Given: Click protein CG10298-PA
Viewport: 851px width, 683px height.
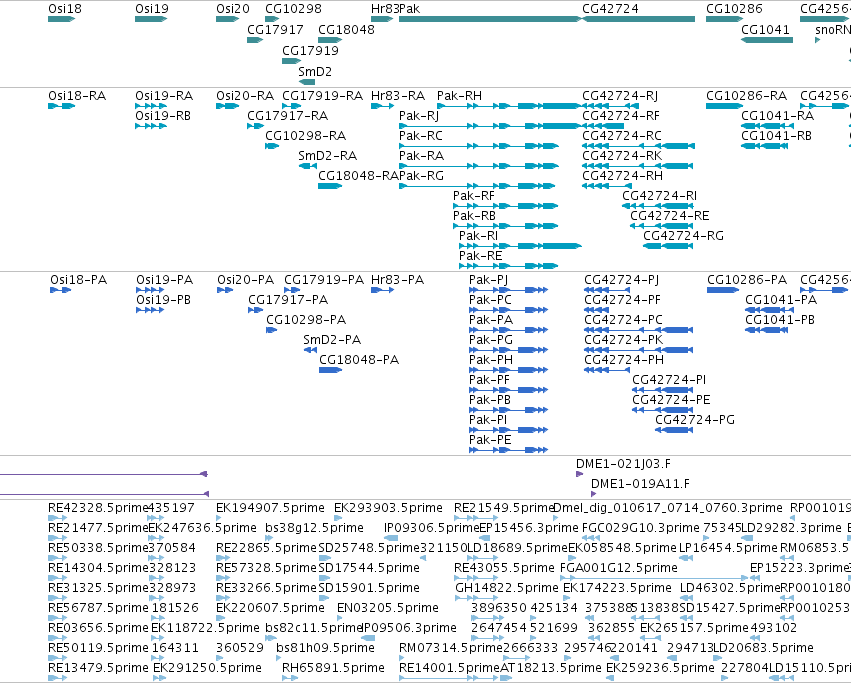Looking at the screenshot, I should (x=306, y=320).
